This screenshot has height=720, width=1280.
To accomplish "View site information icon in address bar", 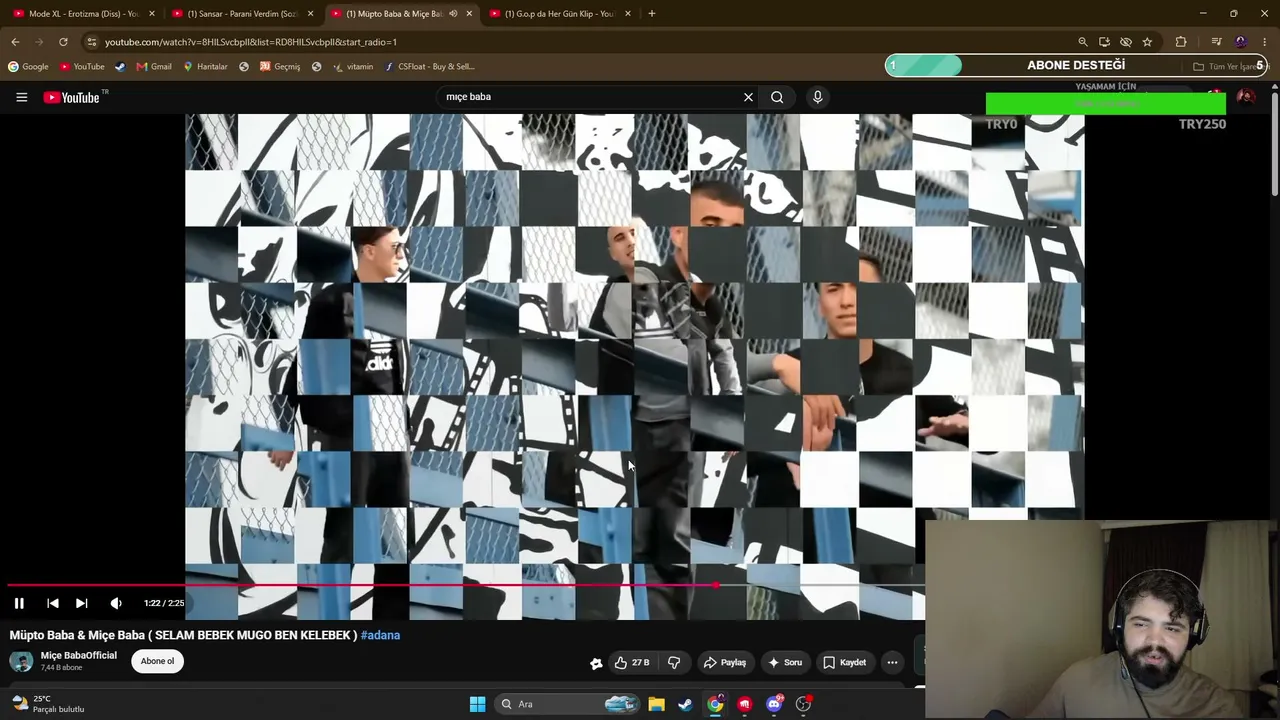I will (x=91, y=42).
